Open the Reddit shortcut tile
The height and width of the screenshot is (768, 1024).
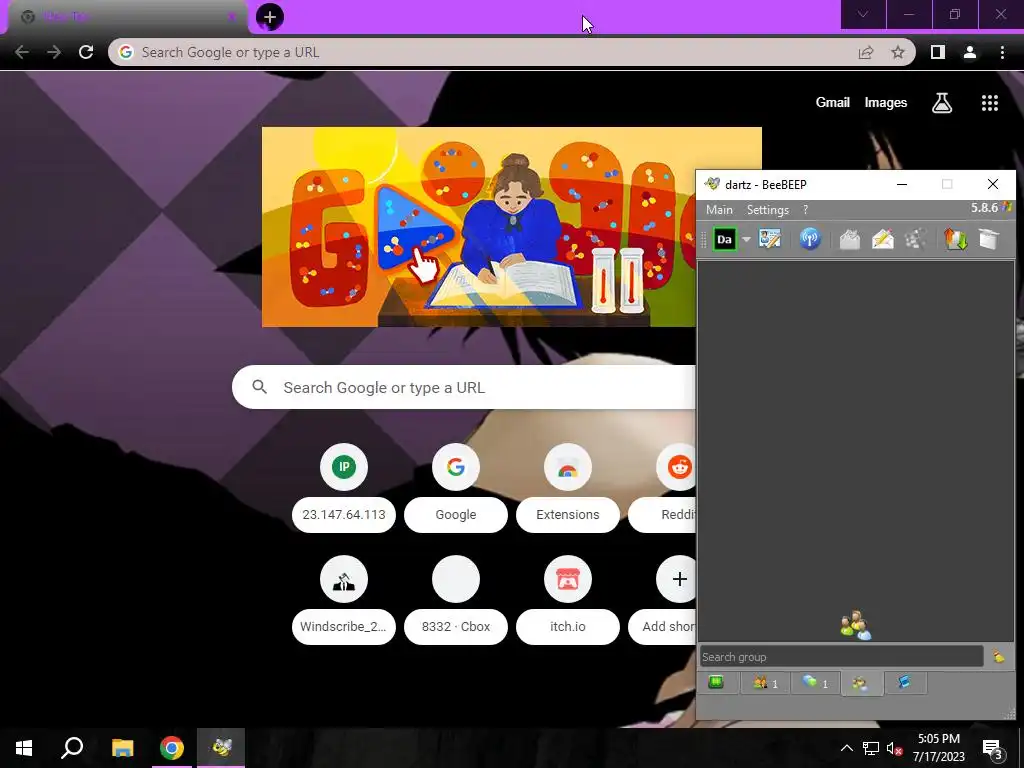click(663, 488)
